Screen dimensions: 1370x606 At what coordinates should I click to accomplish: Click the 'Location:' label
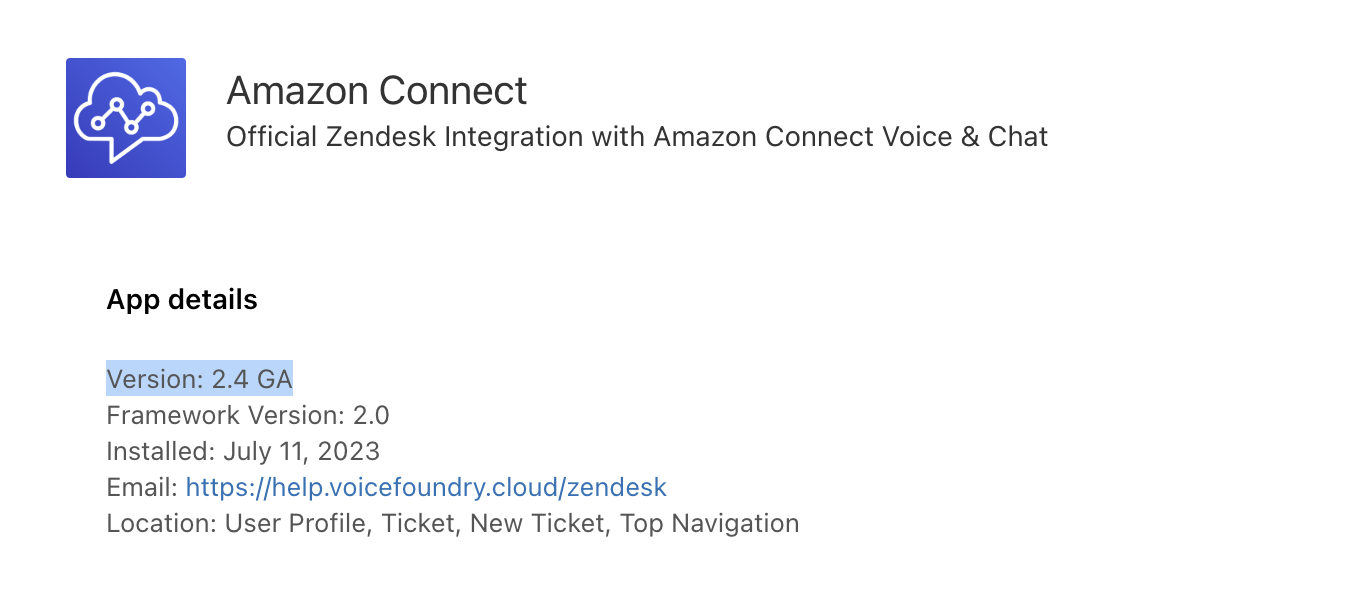click(162, 523)
